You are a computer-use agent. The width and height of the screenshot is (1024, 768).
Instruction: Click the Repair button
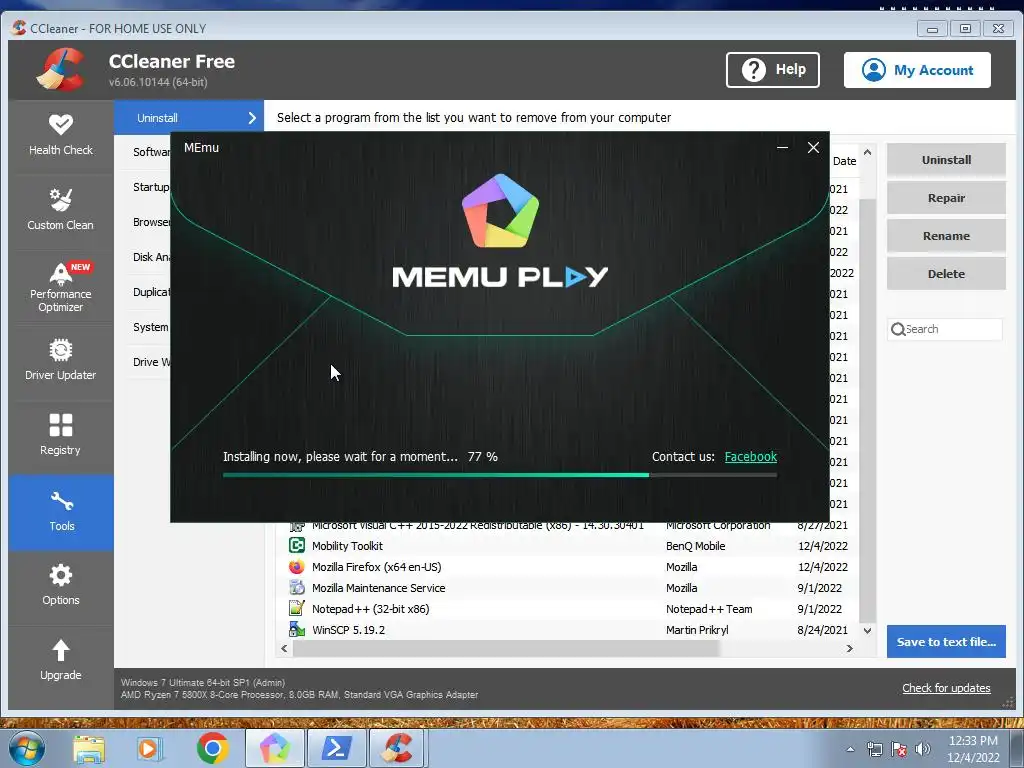pos(946,198)
